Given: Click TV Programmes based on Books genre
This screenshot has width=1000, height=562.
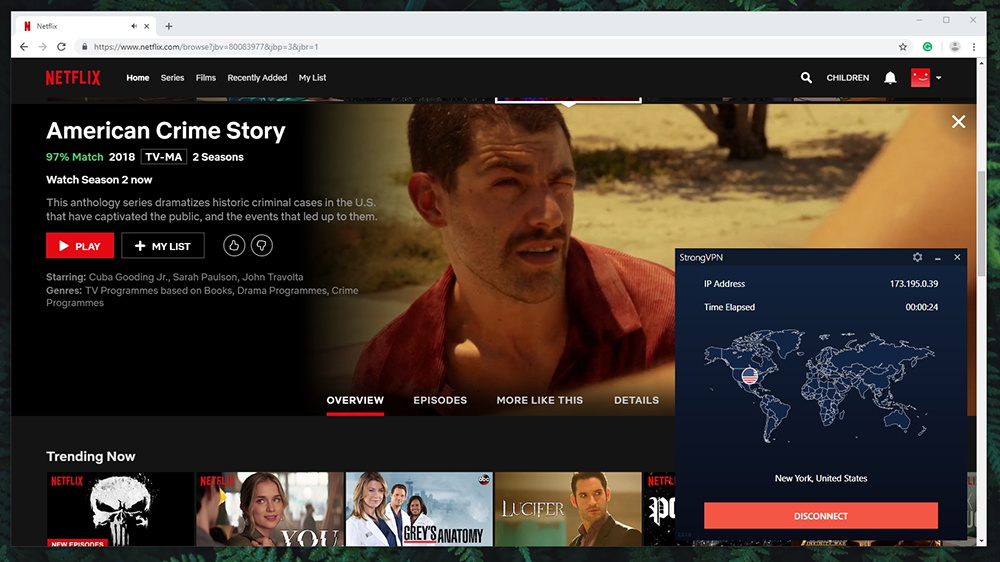Looking at the screenshot, I should tap(159, 290).
